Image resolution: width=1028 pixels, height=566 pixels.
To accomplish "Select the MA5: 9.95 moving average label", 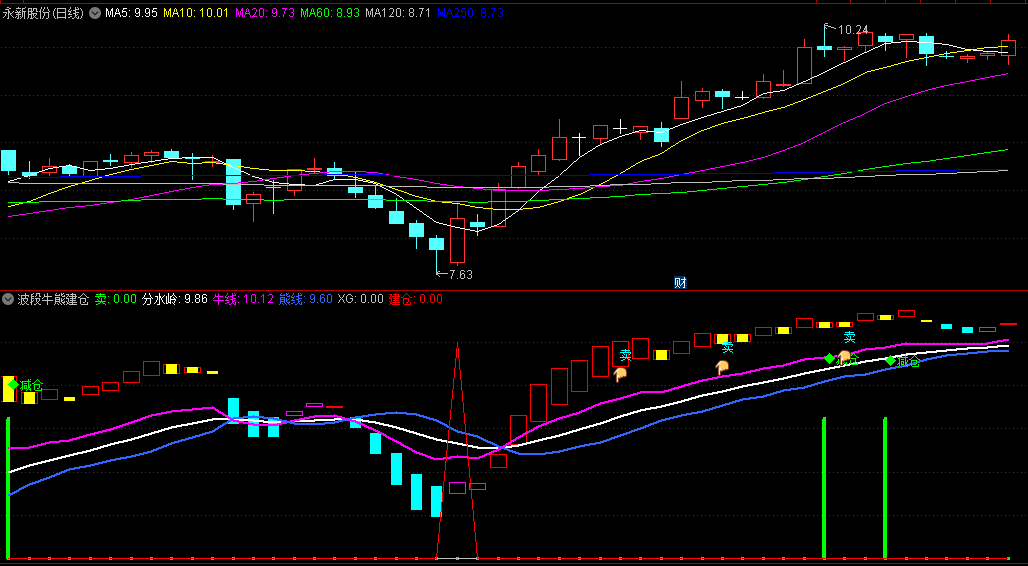I will [x=131, y=12].
